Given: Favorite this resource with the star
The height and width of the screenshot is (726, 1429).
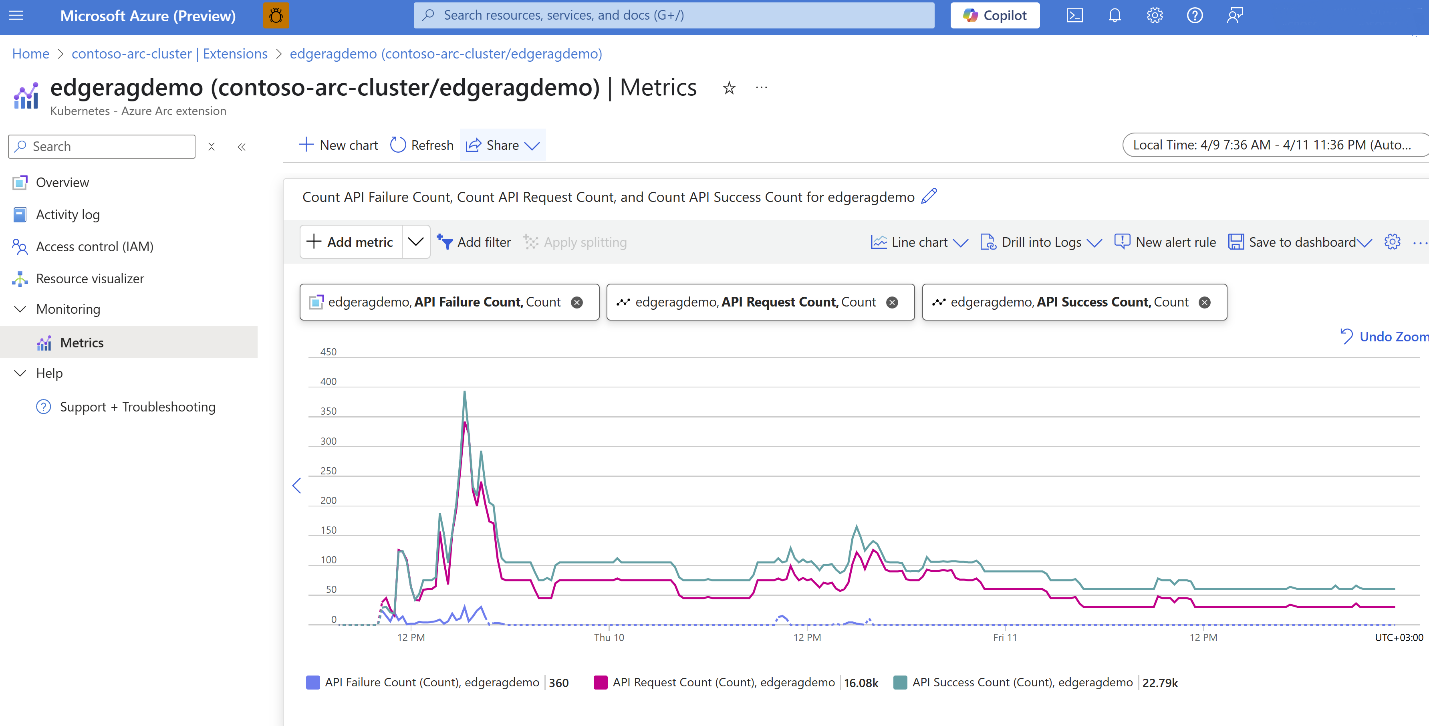Looking at the screenshot, I should click(x=729, y=88).
